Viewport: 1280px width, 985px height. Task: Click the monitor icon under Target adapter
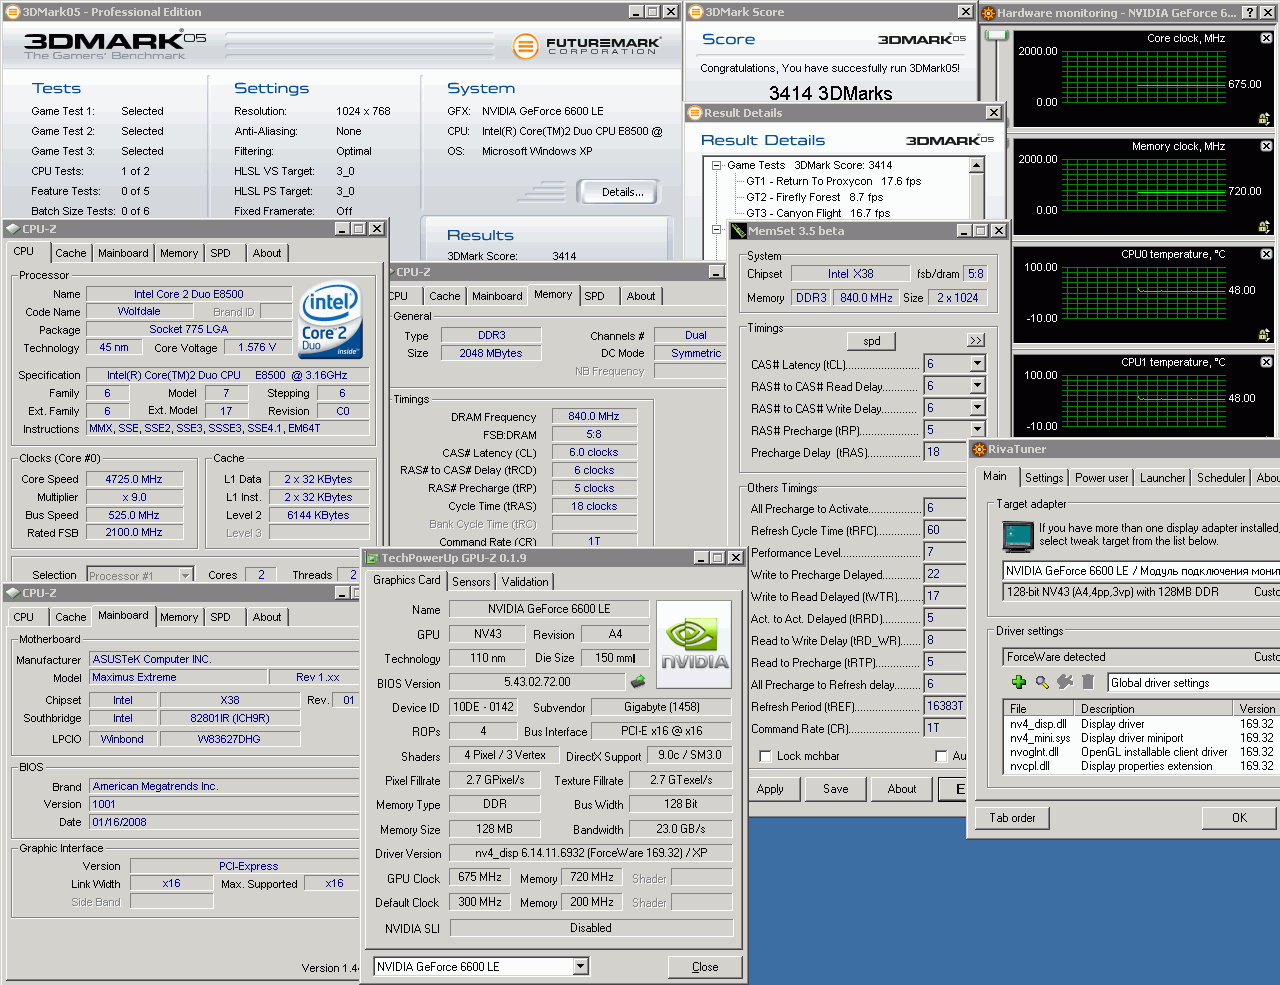1017,537
